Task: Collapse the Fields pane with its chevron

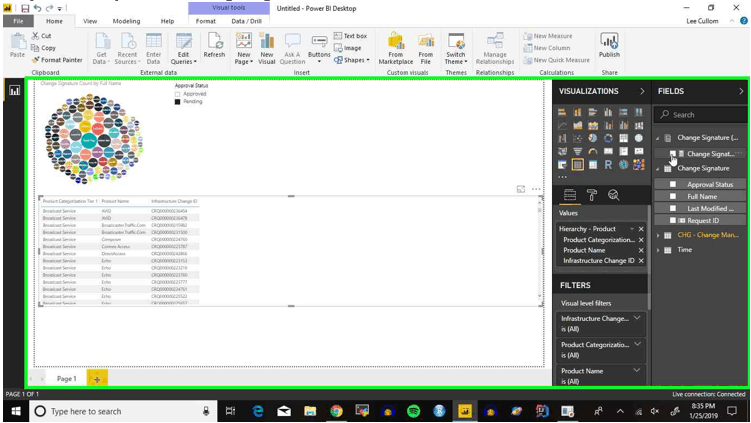Action: [741, 91]
